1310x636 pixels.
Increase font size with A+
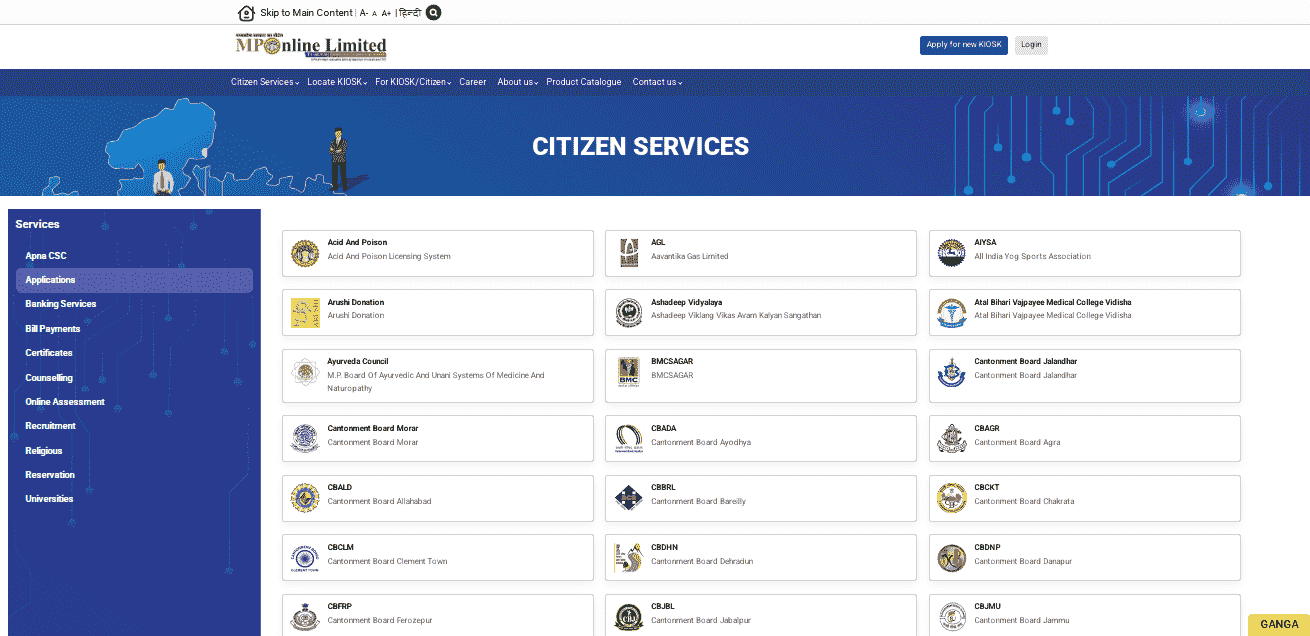point(386,14)
